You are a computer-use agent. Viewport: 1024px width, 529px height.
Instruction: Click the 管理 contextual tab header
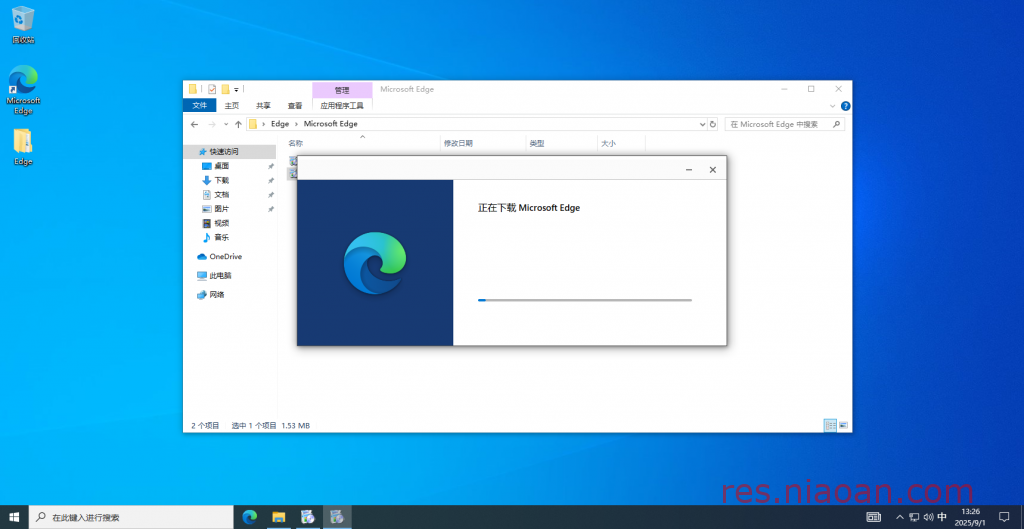[x=342, y=90]
